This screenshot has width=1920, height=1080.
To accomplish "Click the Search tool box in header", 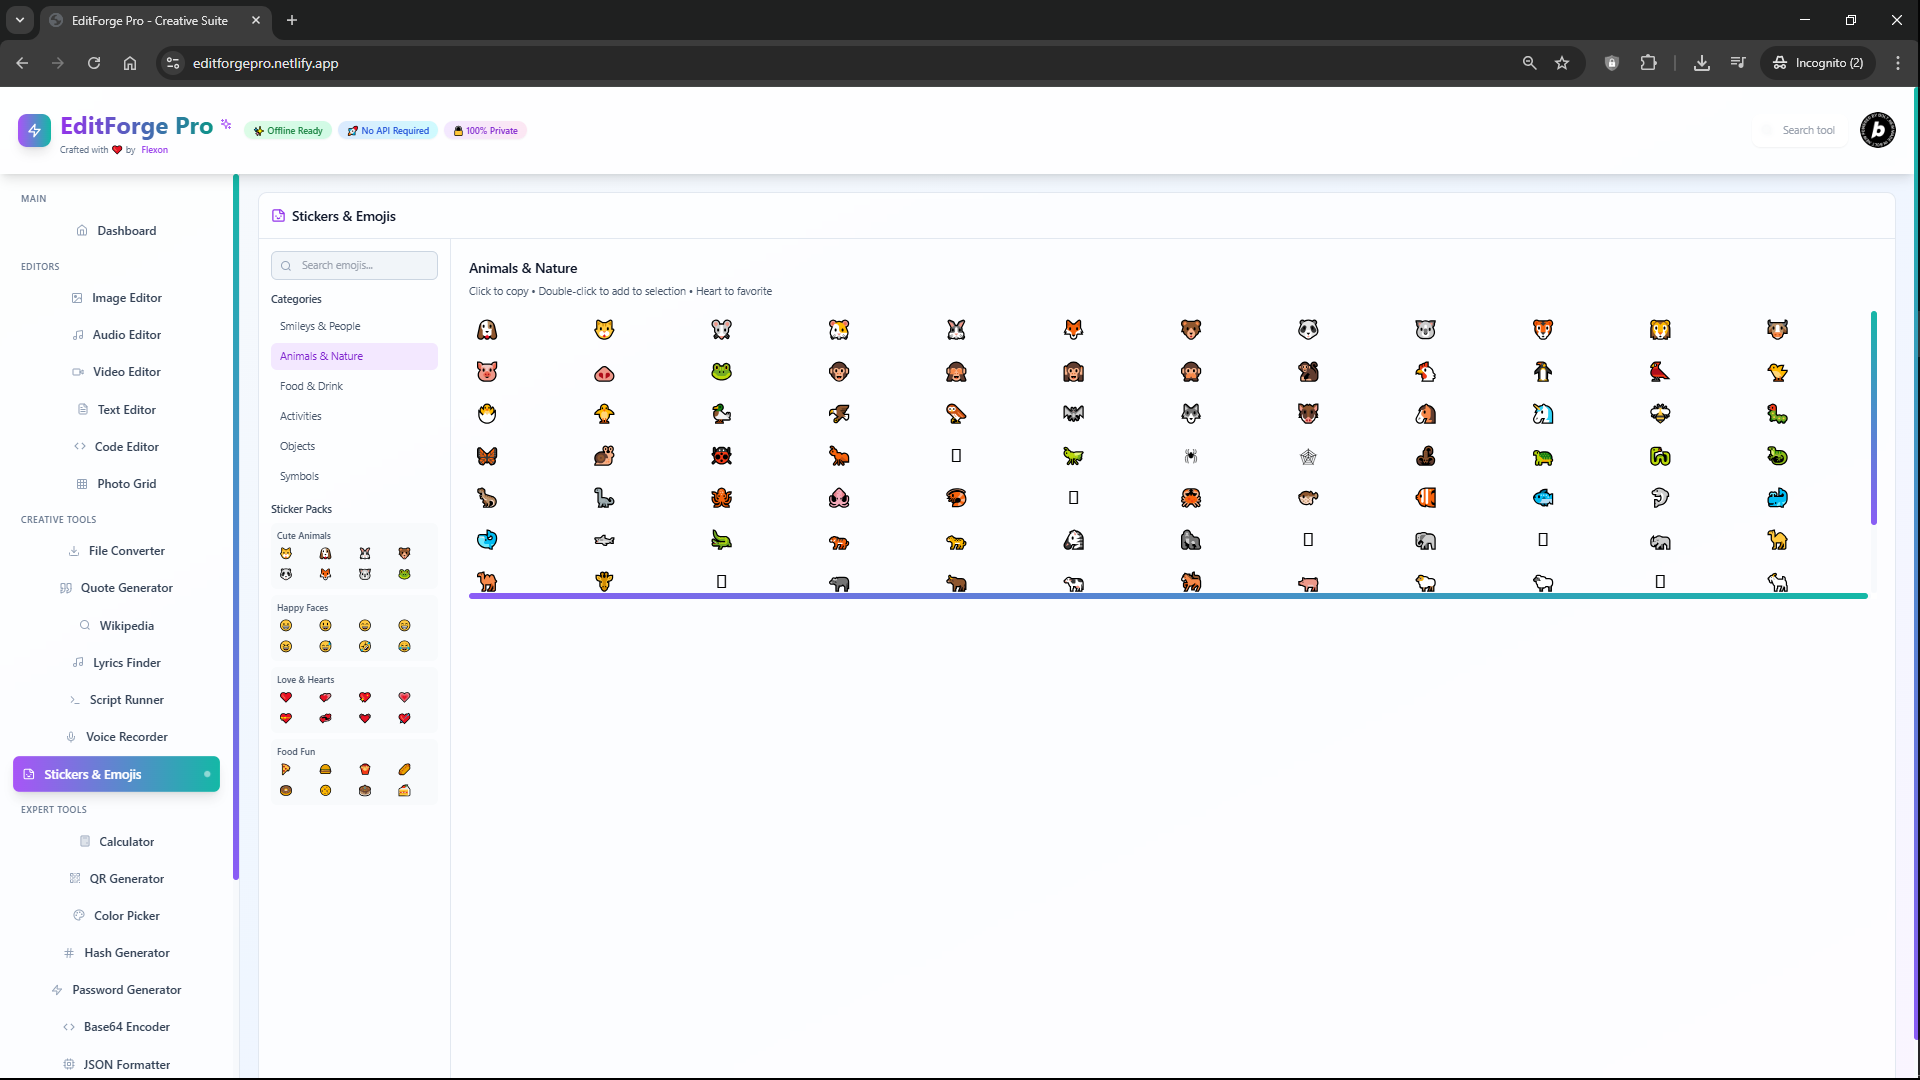I will coord(1807,130).
